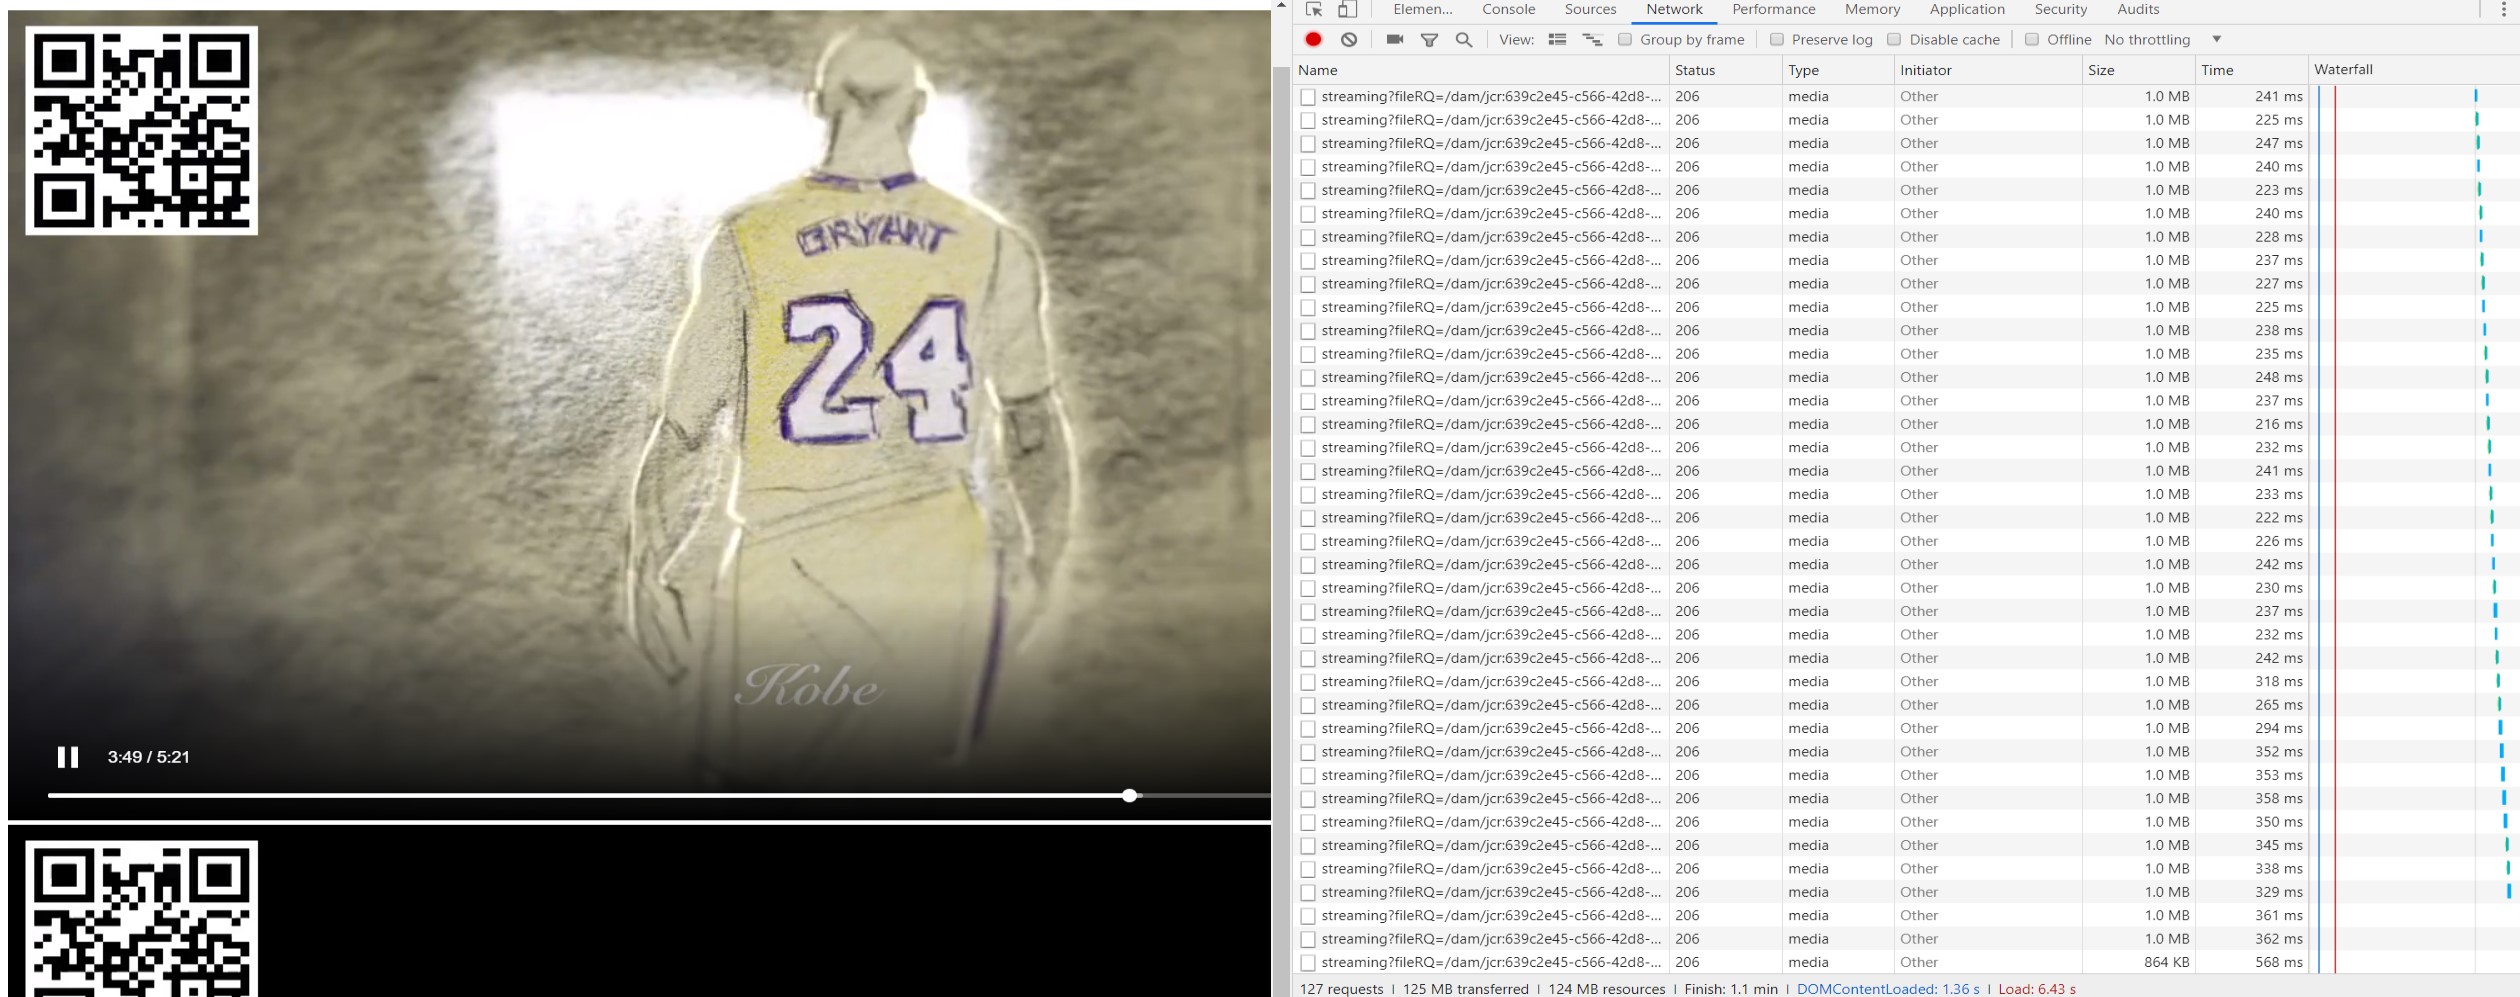Click the Load: 6.43 s status text

tap(2037, 989)
